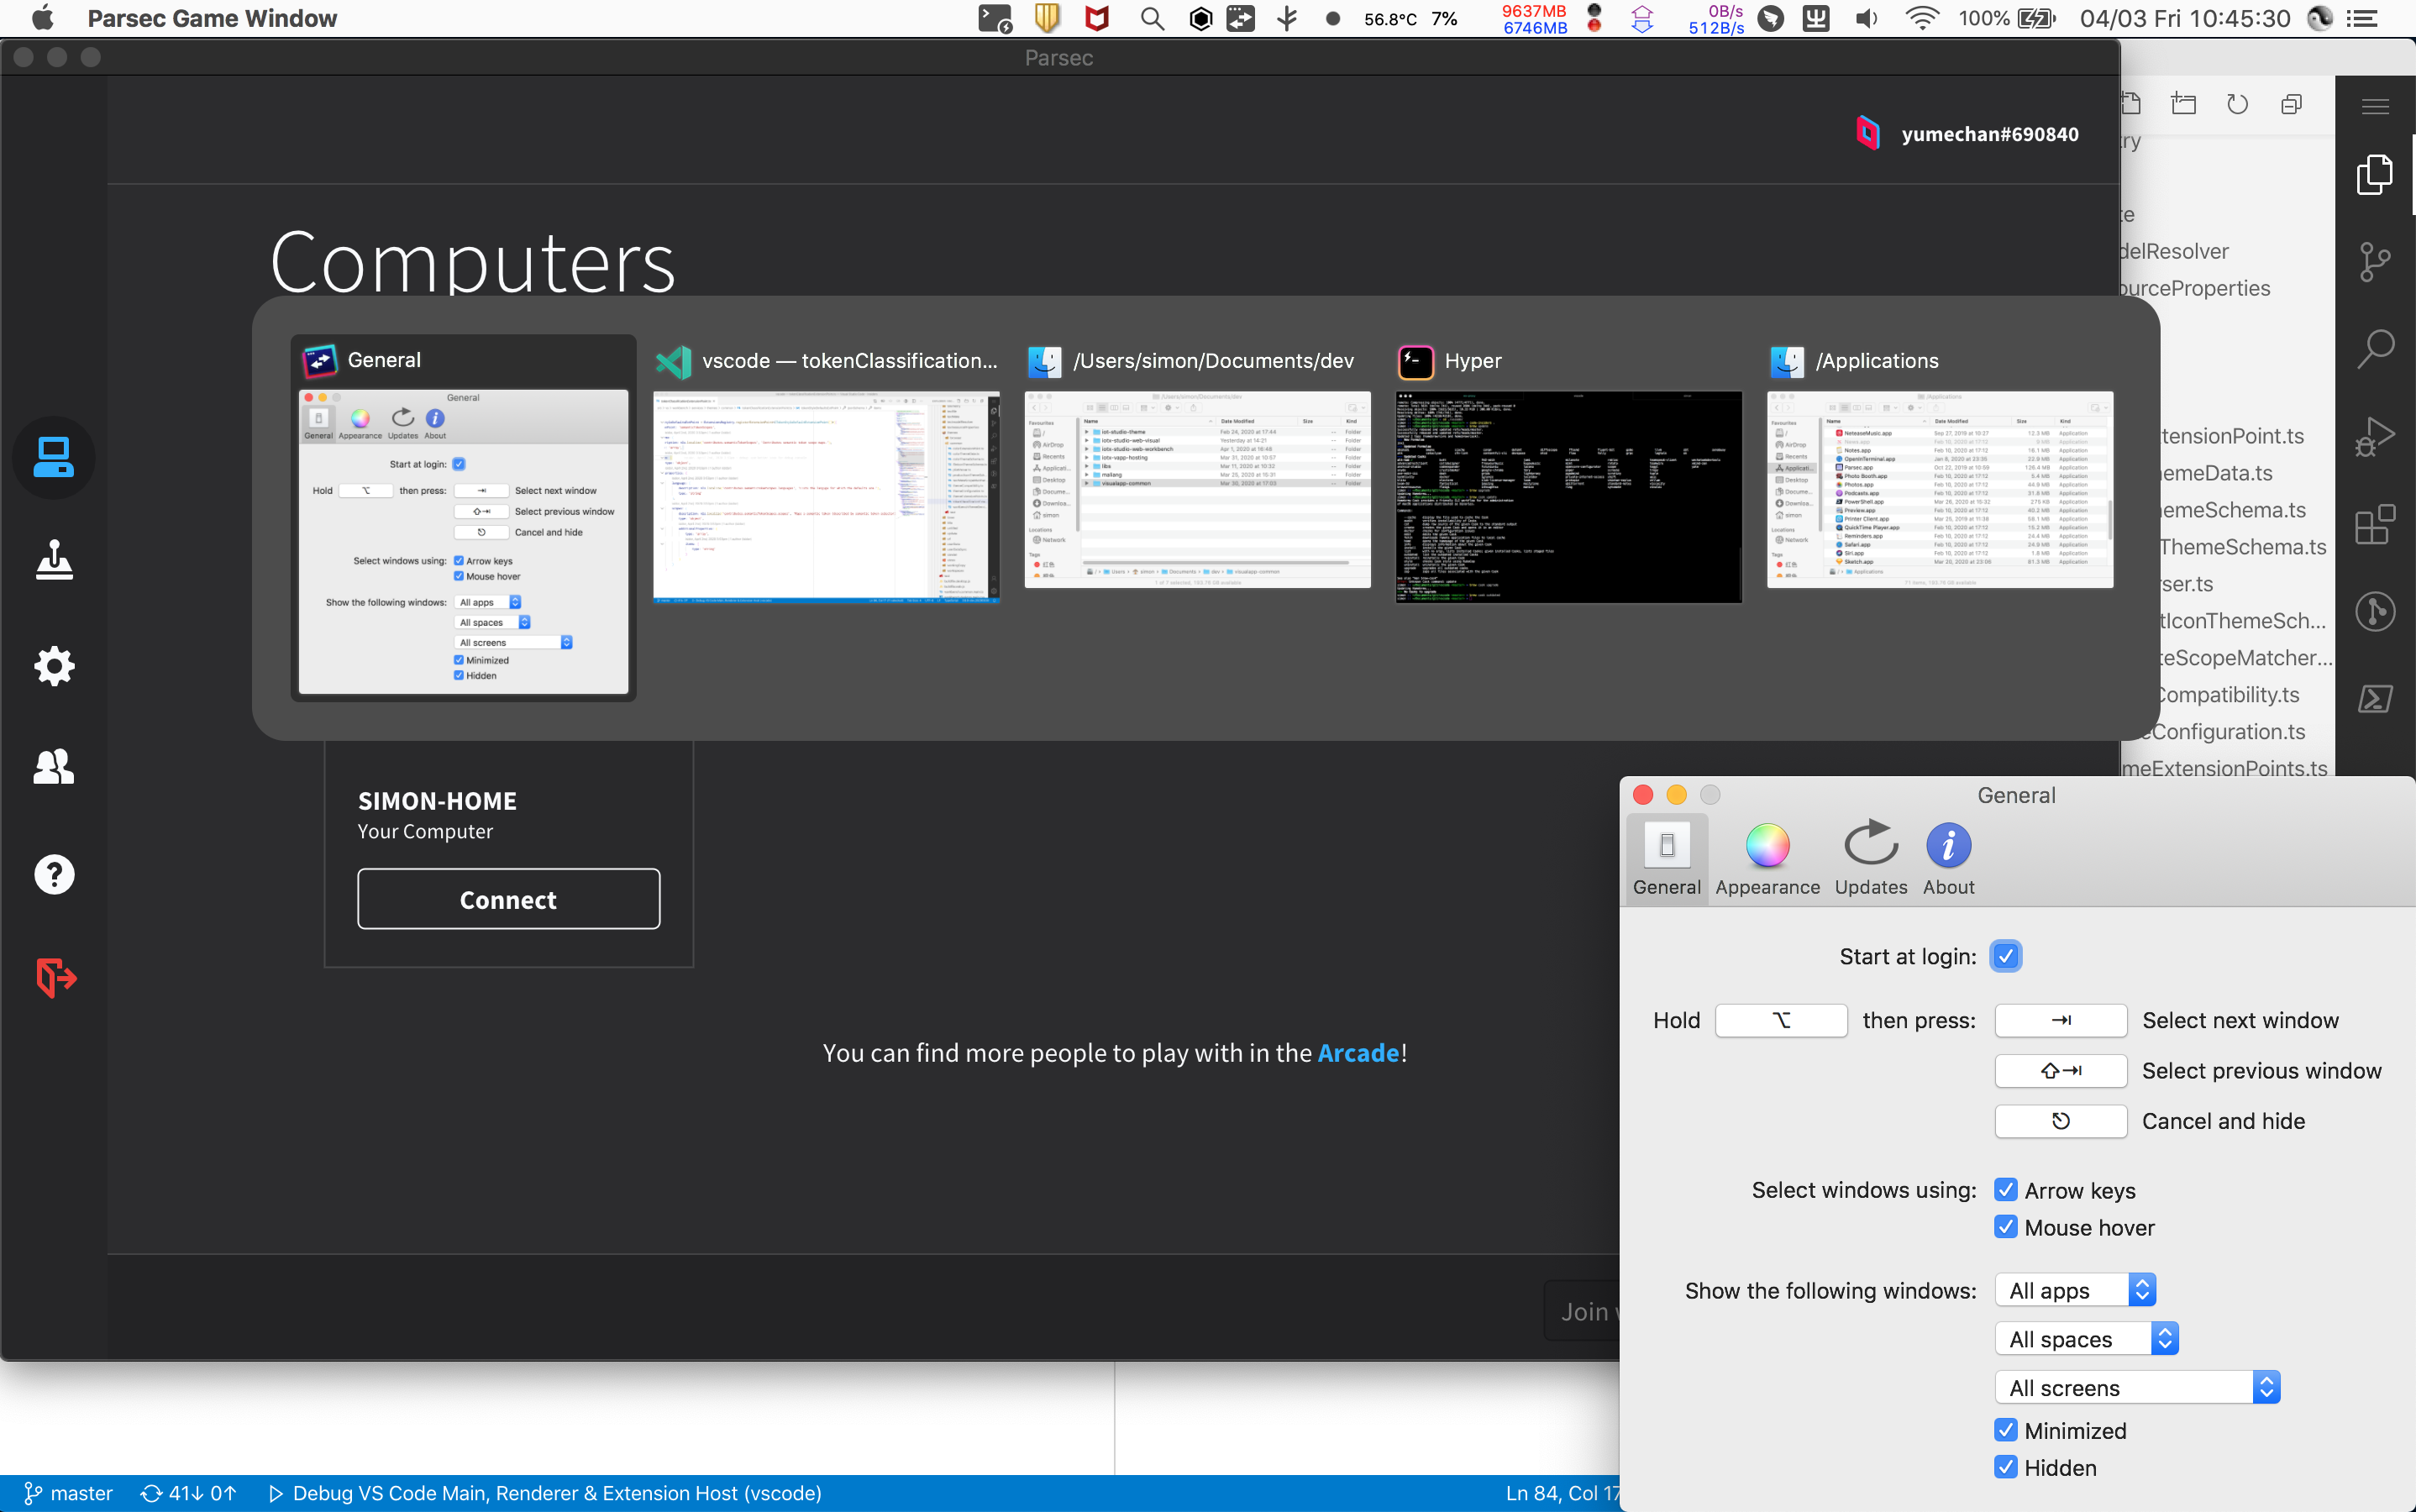2416x1512 pixels.
Task: Open the Arcade joystick icon in the sidebar
Action: coord(54,560)
